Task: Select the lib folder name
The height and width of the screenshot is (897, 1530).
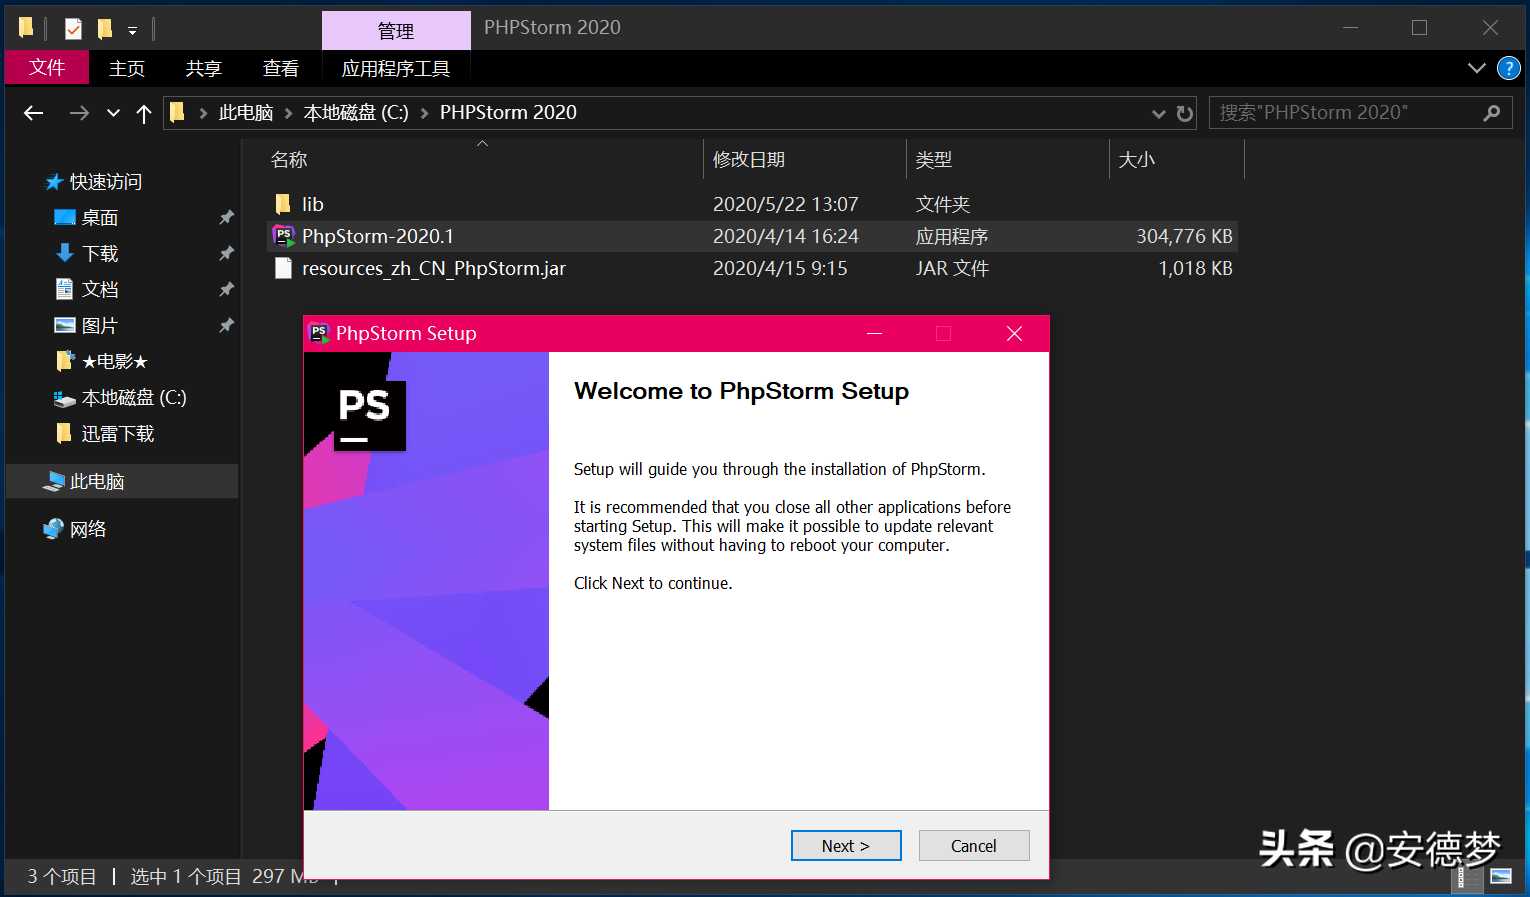Action: coord(313,204)
